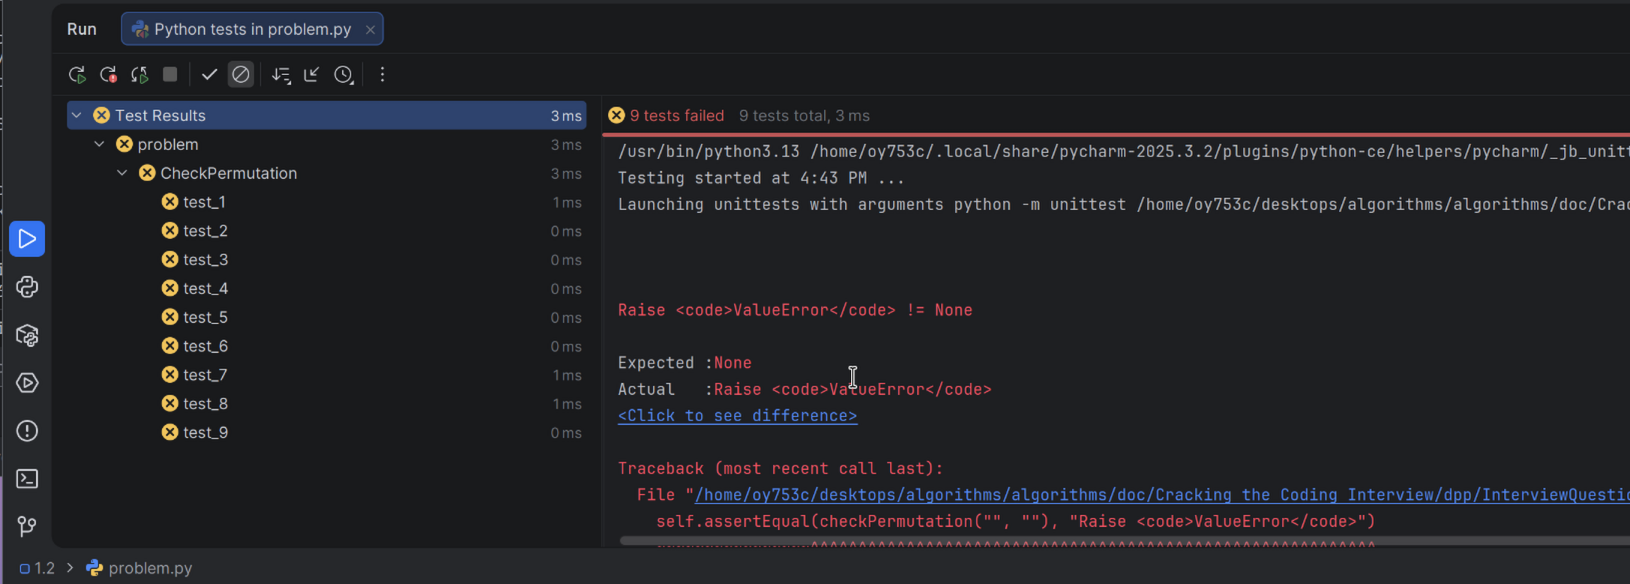Collapse the CheckPermutation test class

122,174
